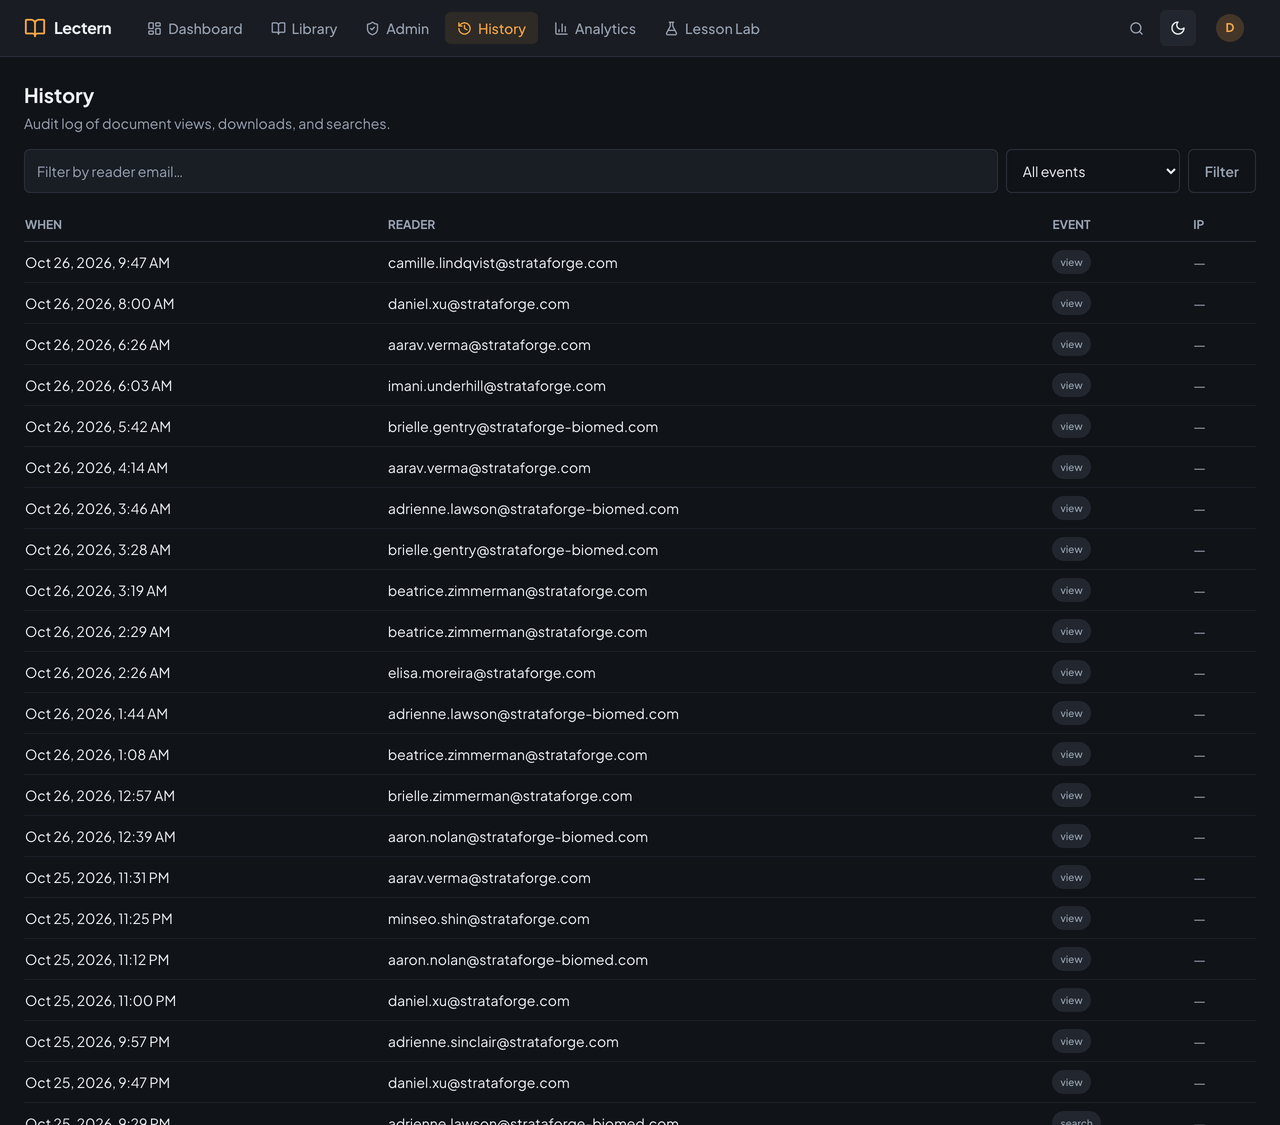Select the Oct 25, 2026, 11:31 PM timestamp
Viewport: 1280px width, 1125px height.
point(97,878)
